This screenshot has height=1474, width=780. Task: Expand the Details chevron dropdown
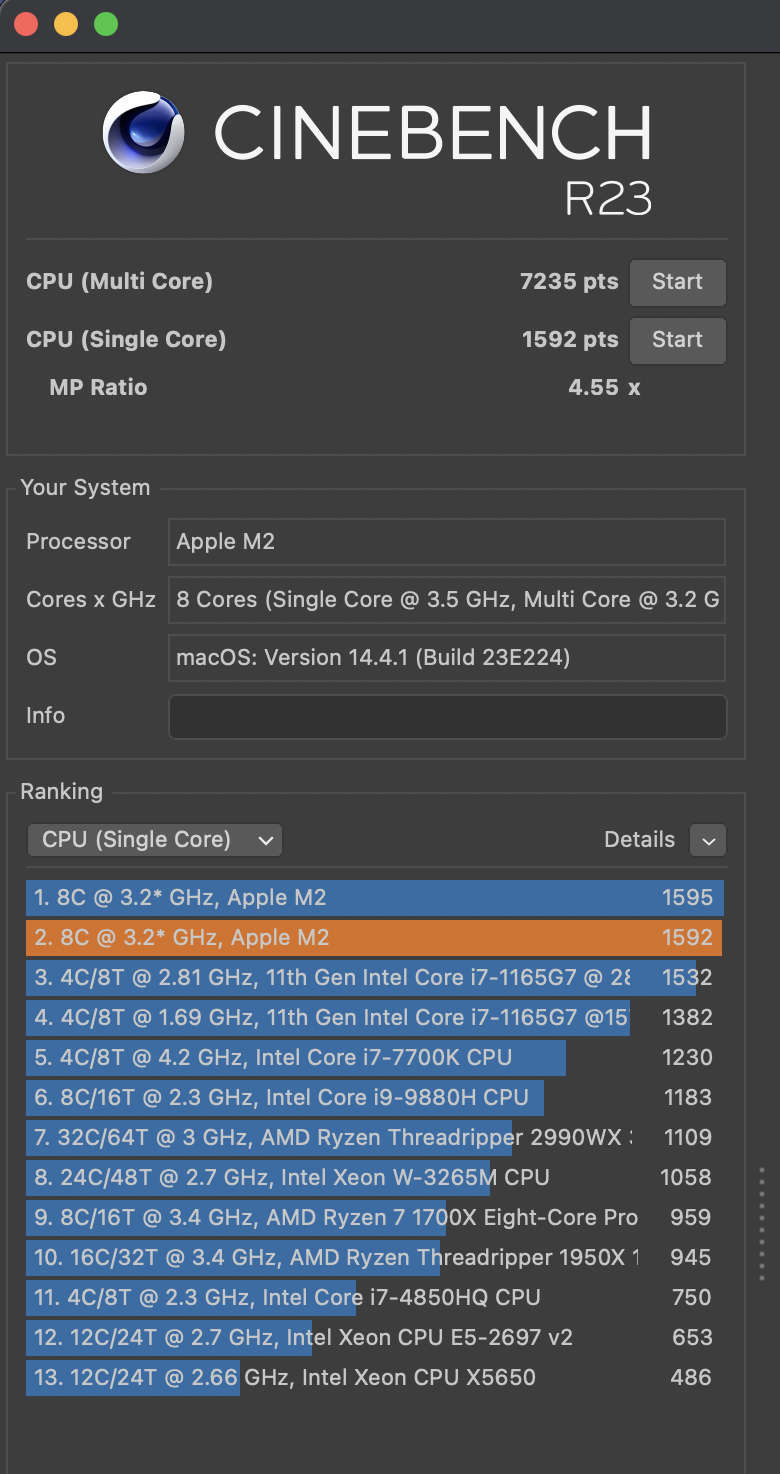coord(708,841)
